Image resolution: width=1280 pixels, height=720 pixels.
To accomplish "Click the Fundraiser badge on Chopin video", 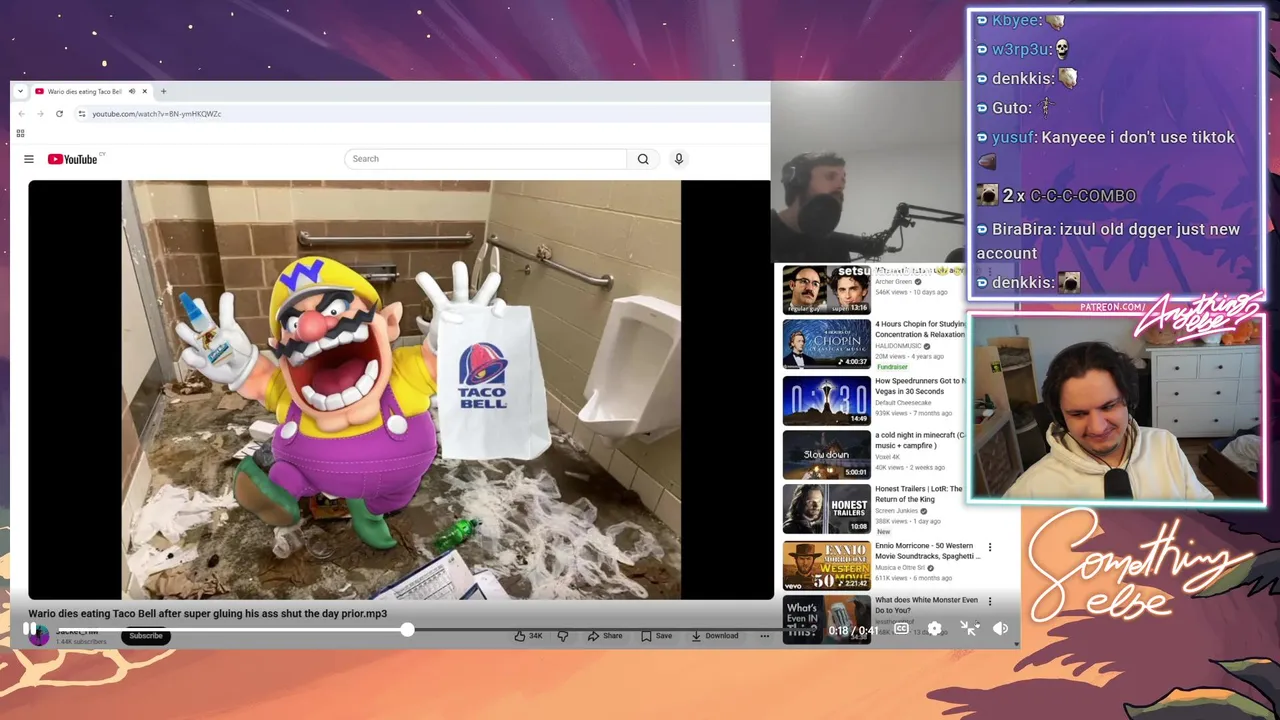I will 892,367.
